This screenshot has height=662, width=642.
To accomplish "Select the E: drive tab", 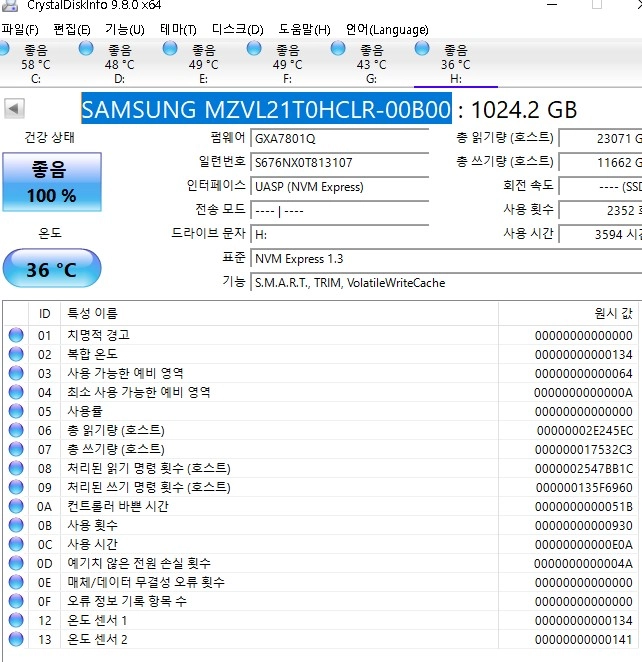I will [x=203, y=64].
